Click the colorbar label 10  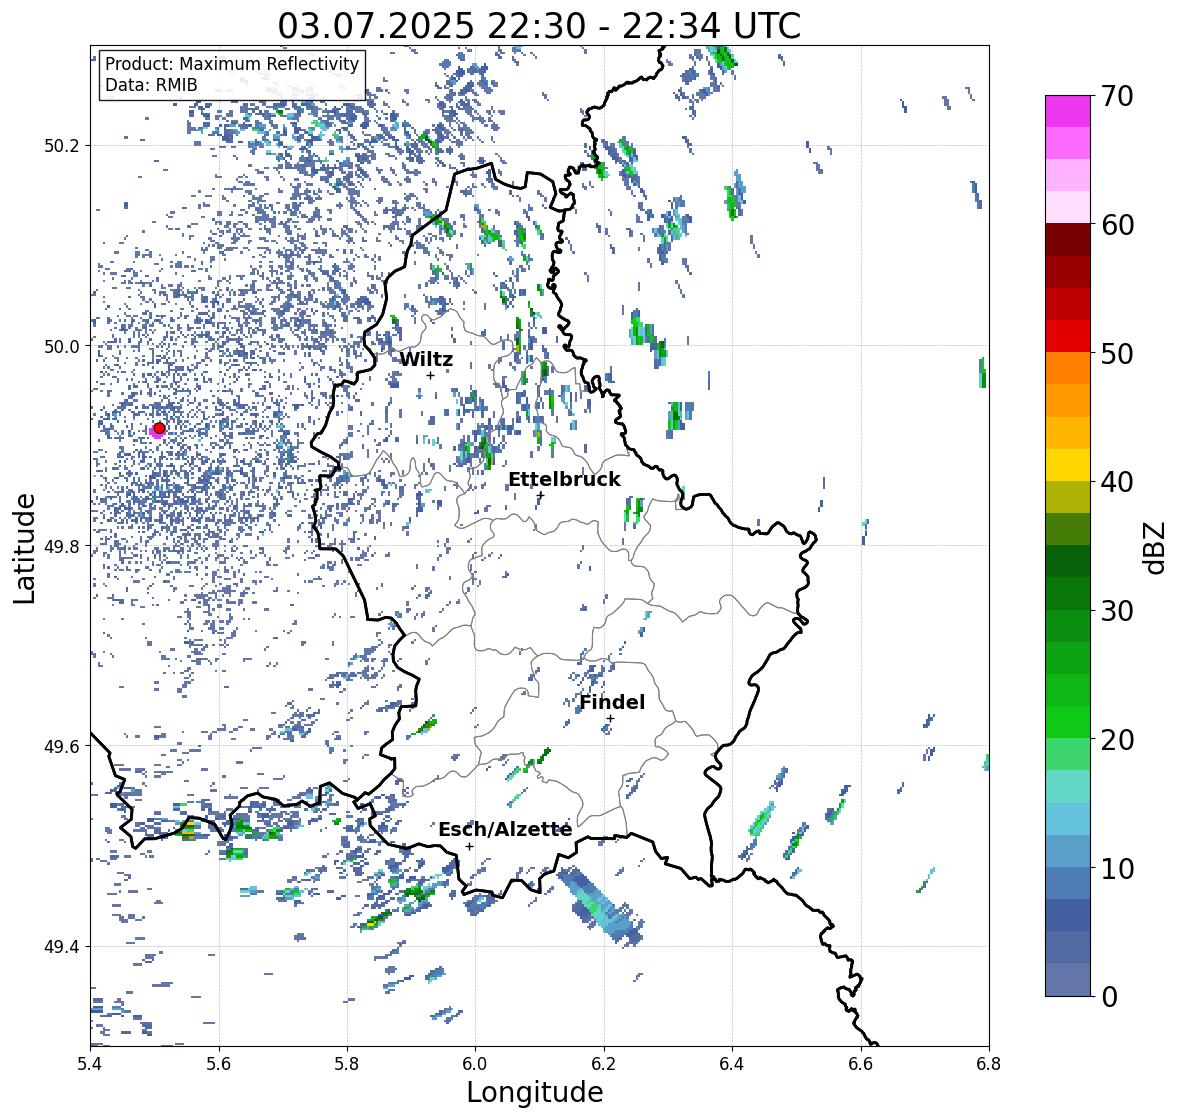pyautogui.click(x=1117, y=868)
